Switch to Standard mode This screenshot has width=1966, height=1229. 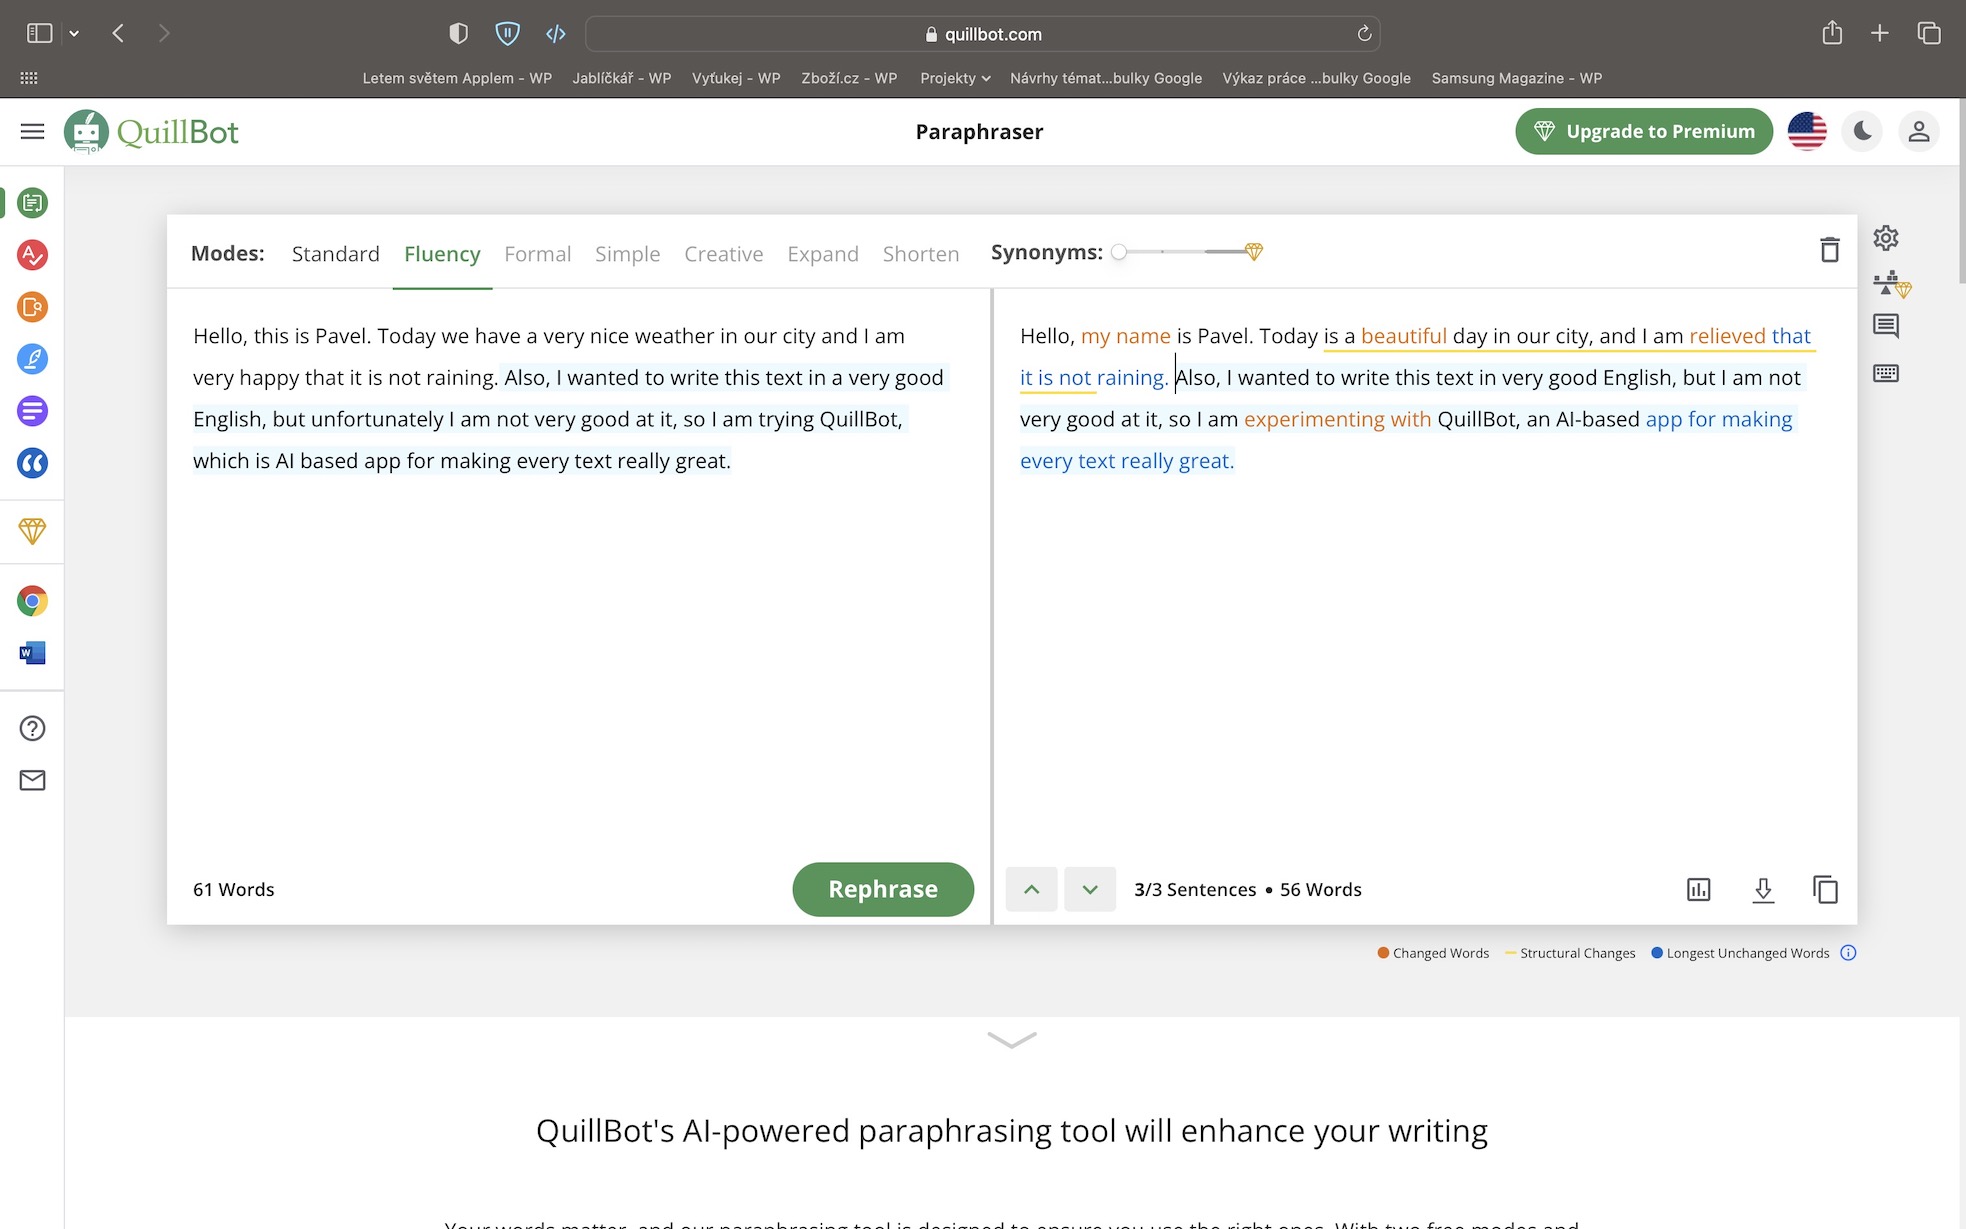click(335, 254)
